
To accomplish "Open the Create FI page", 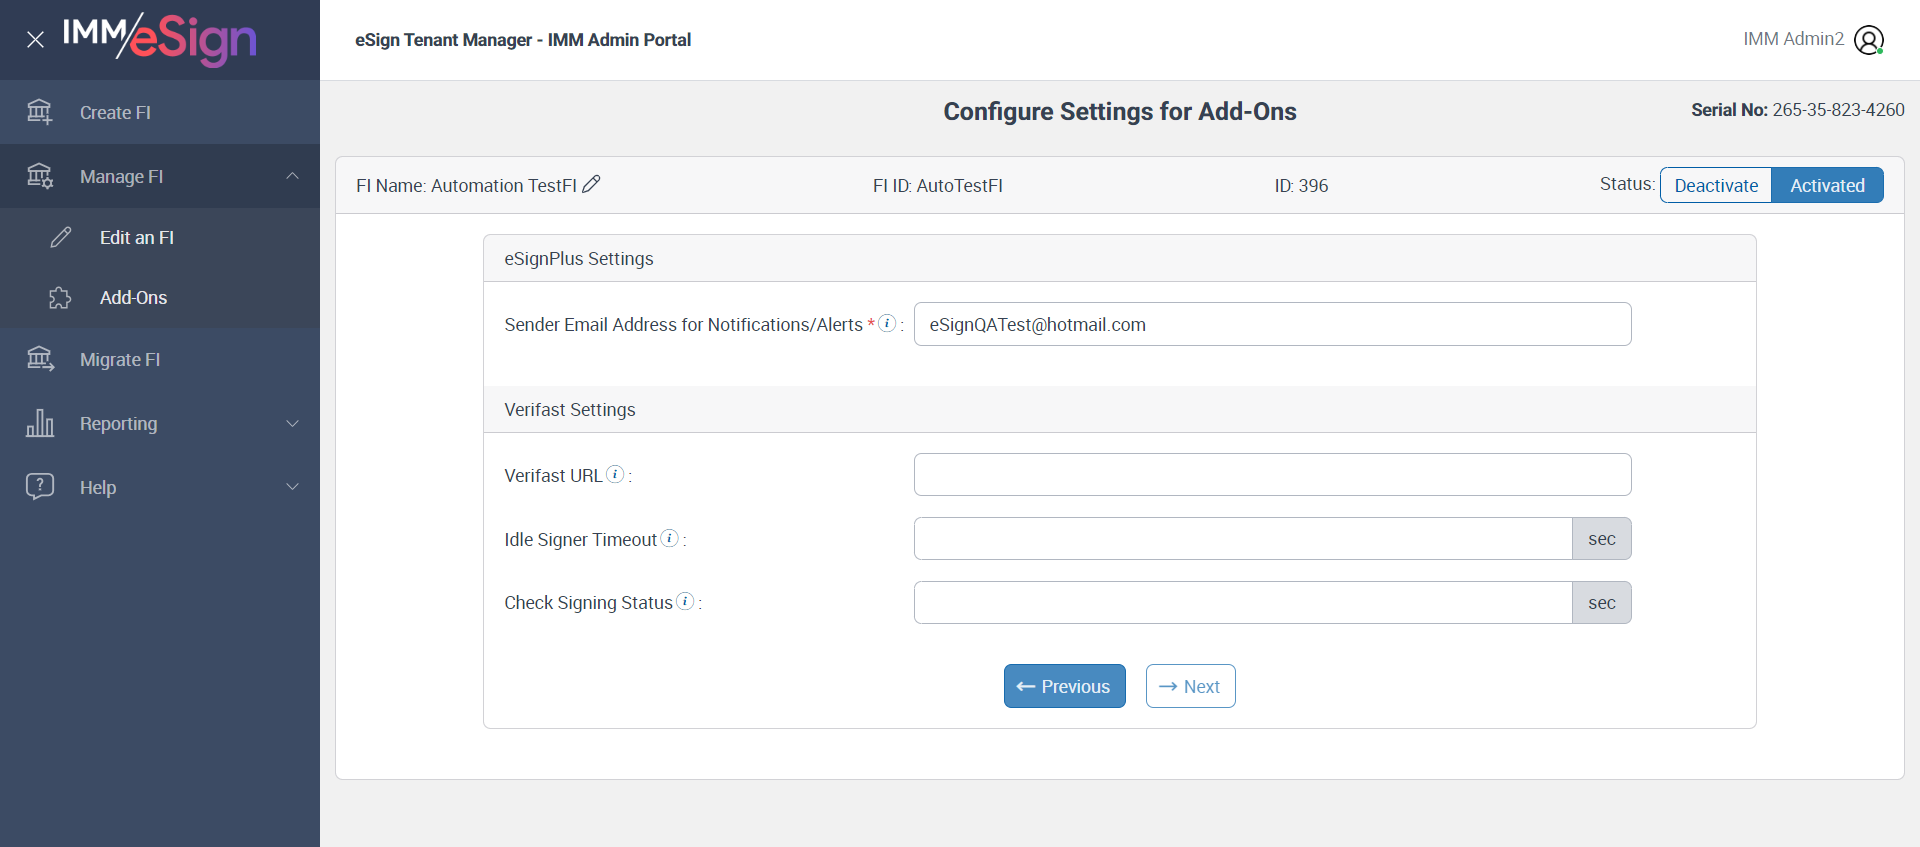I will coord(115,113).
